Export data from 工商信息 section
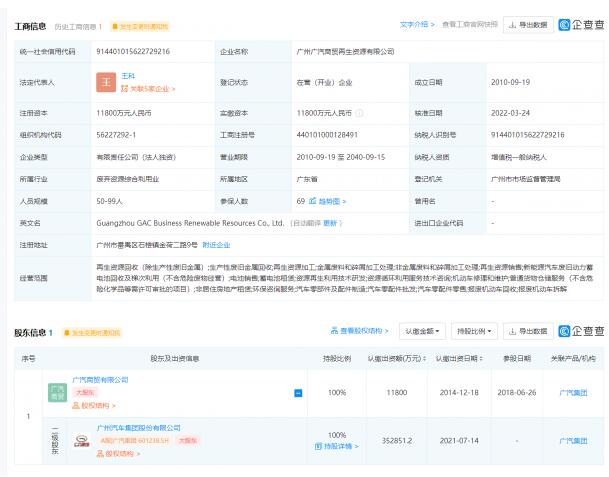Image resolution: width=609 pixels, height=477 pixels. pyautogui.click(x=528, y=25)
